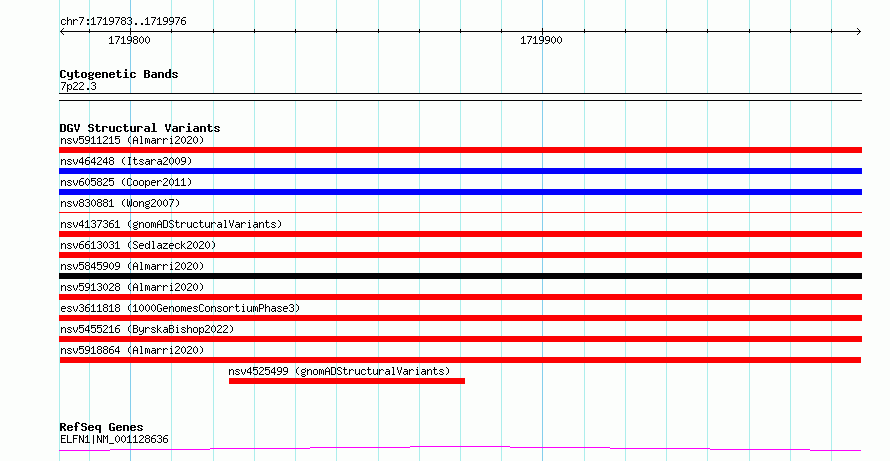Select variant label nsv5455216 (ByrskaBishop2022)
Image resolution: width=890 pixels, height=461 pixels.
coord(147,329)
